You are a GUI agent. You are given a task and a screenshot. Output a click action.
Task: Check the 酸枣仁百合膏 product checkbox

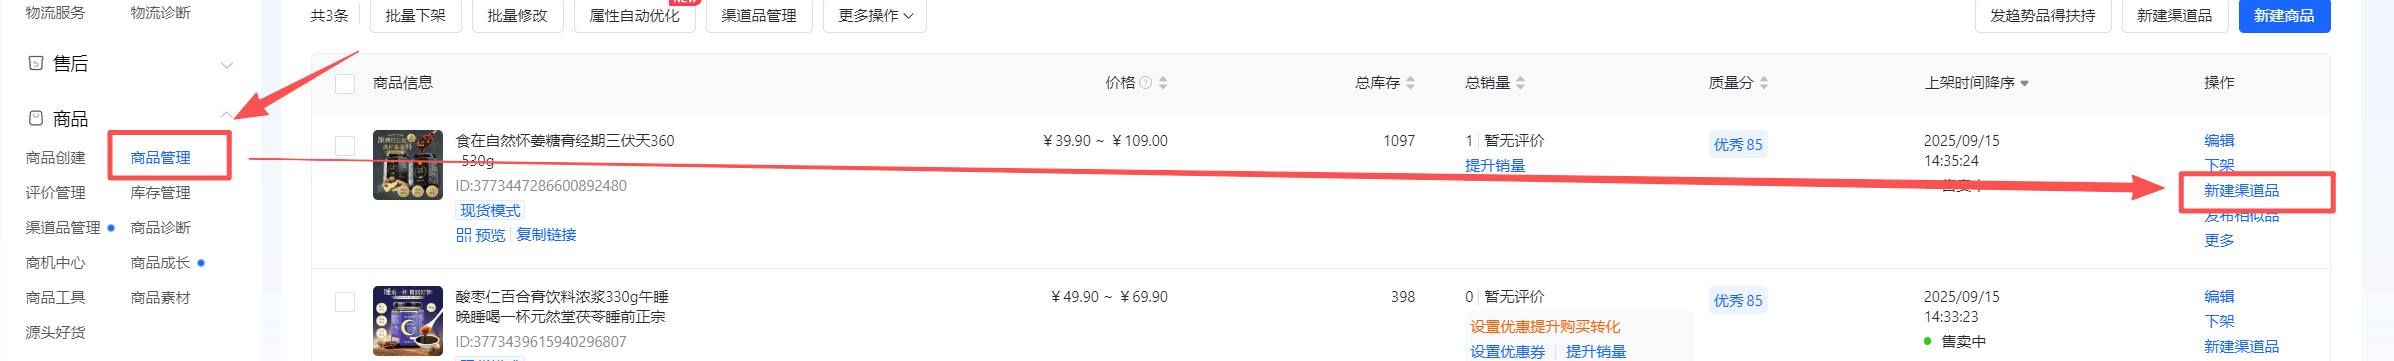coord(345,302)
